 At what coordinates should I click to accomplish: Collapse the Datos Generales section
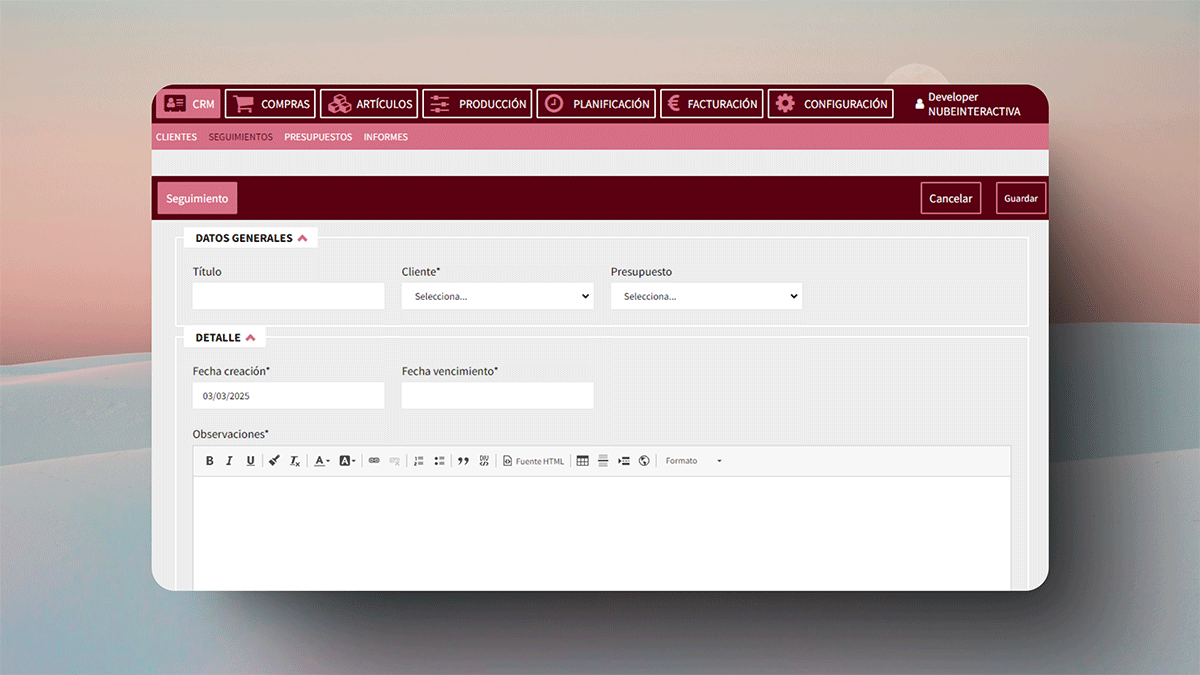pyautogui.click(x=251, y=238)
